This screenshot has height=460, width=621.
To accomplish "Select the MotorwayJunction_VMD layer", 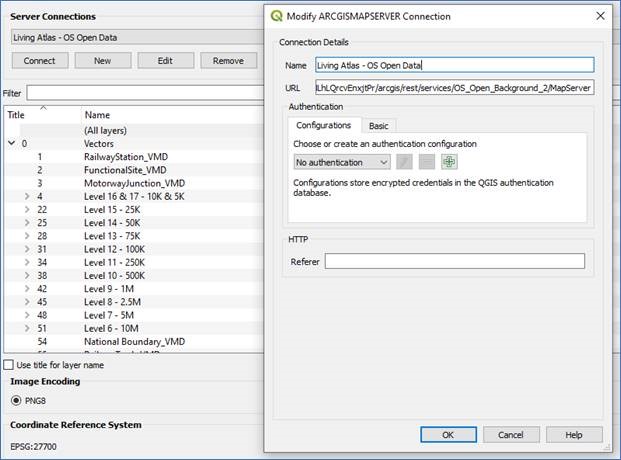I will coord(135,183).
